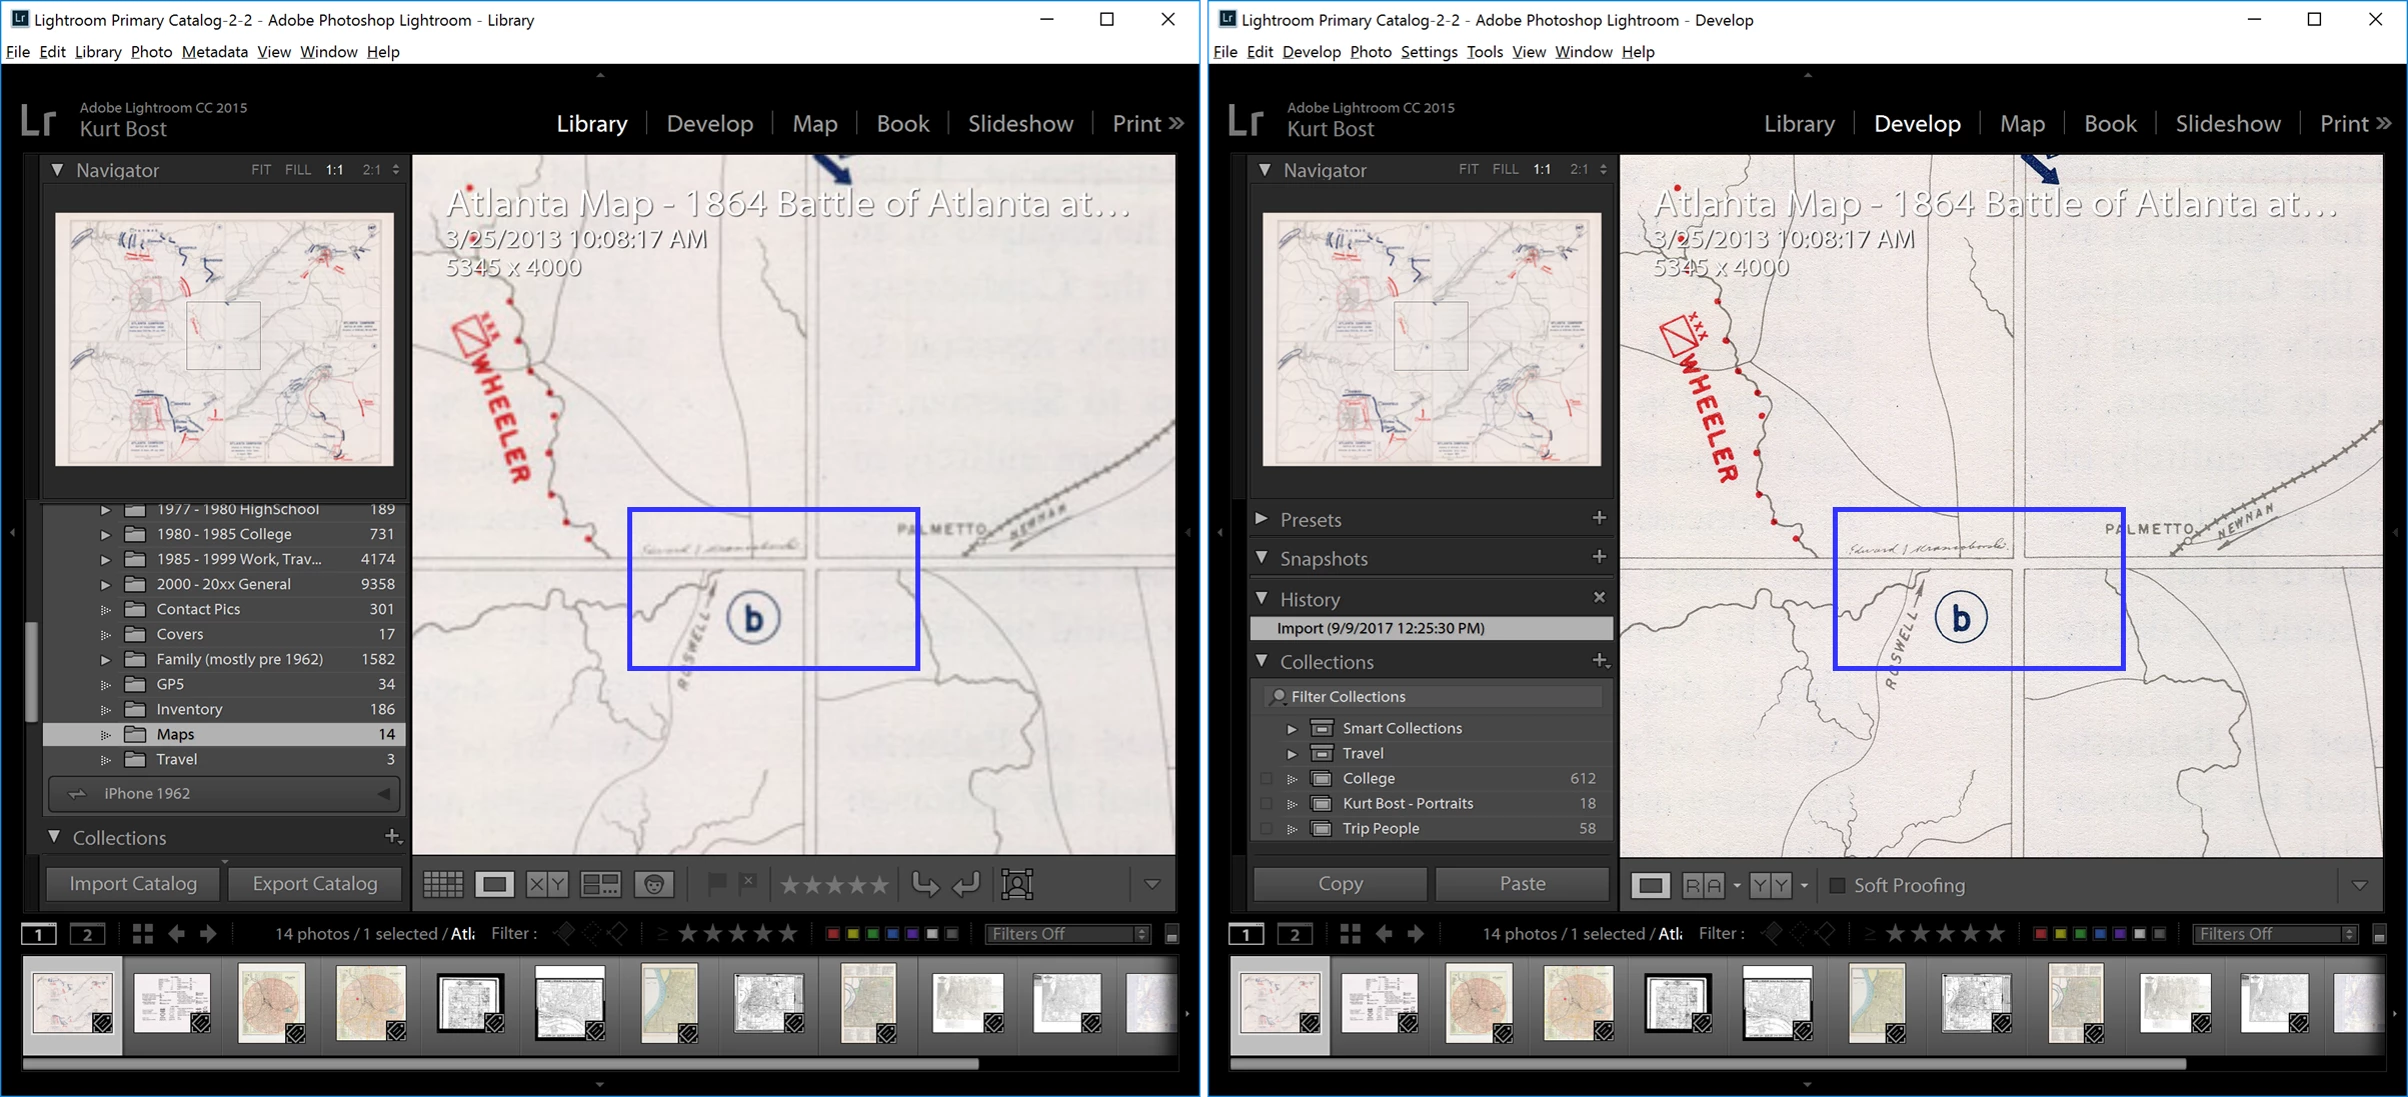This screenshot has height=1097, width=2408.
Task: Open the Metadata menu in Library window
Action: [x=214, y=52]
